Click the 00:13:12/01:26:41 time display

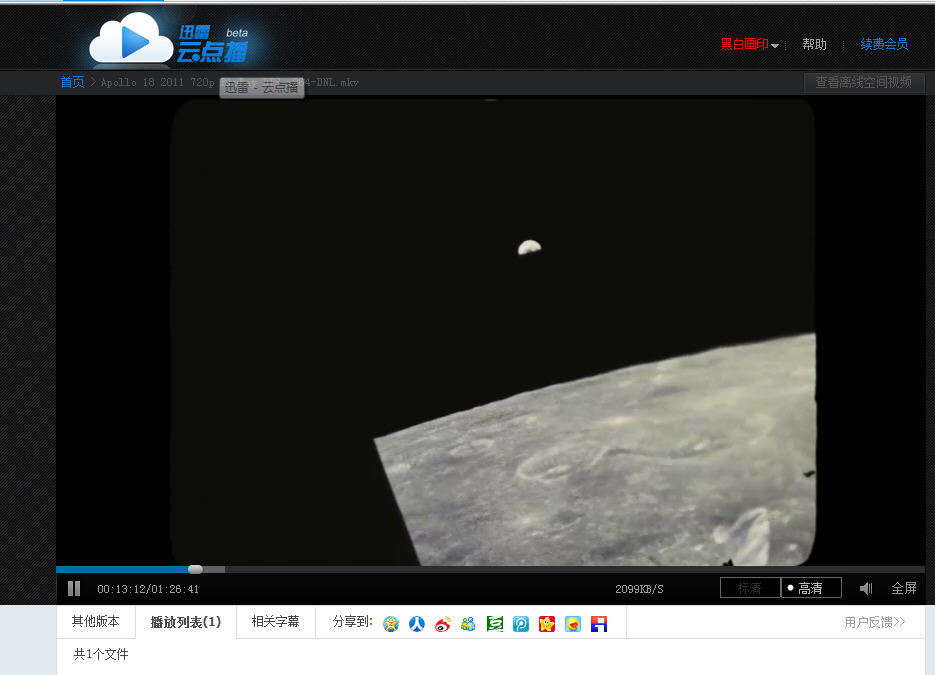tap(148, 589)
